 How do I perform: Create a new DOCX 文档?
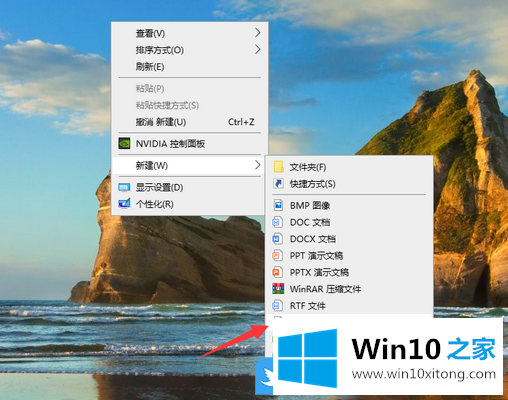[x=349, y=239]
